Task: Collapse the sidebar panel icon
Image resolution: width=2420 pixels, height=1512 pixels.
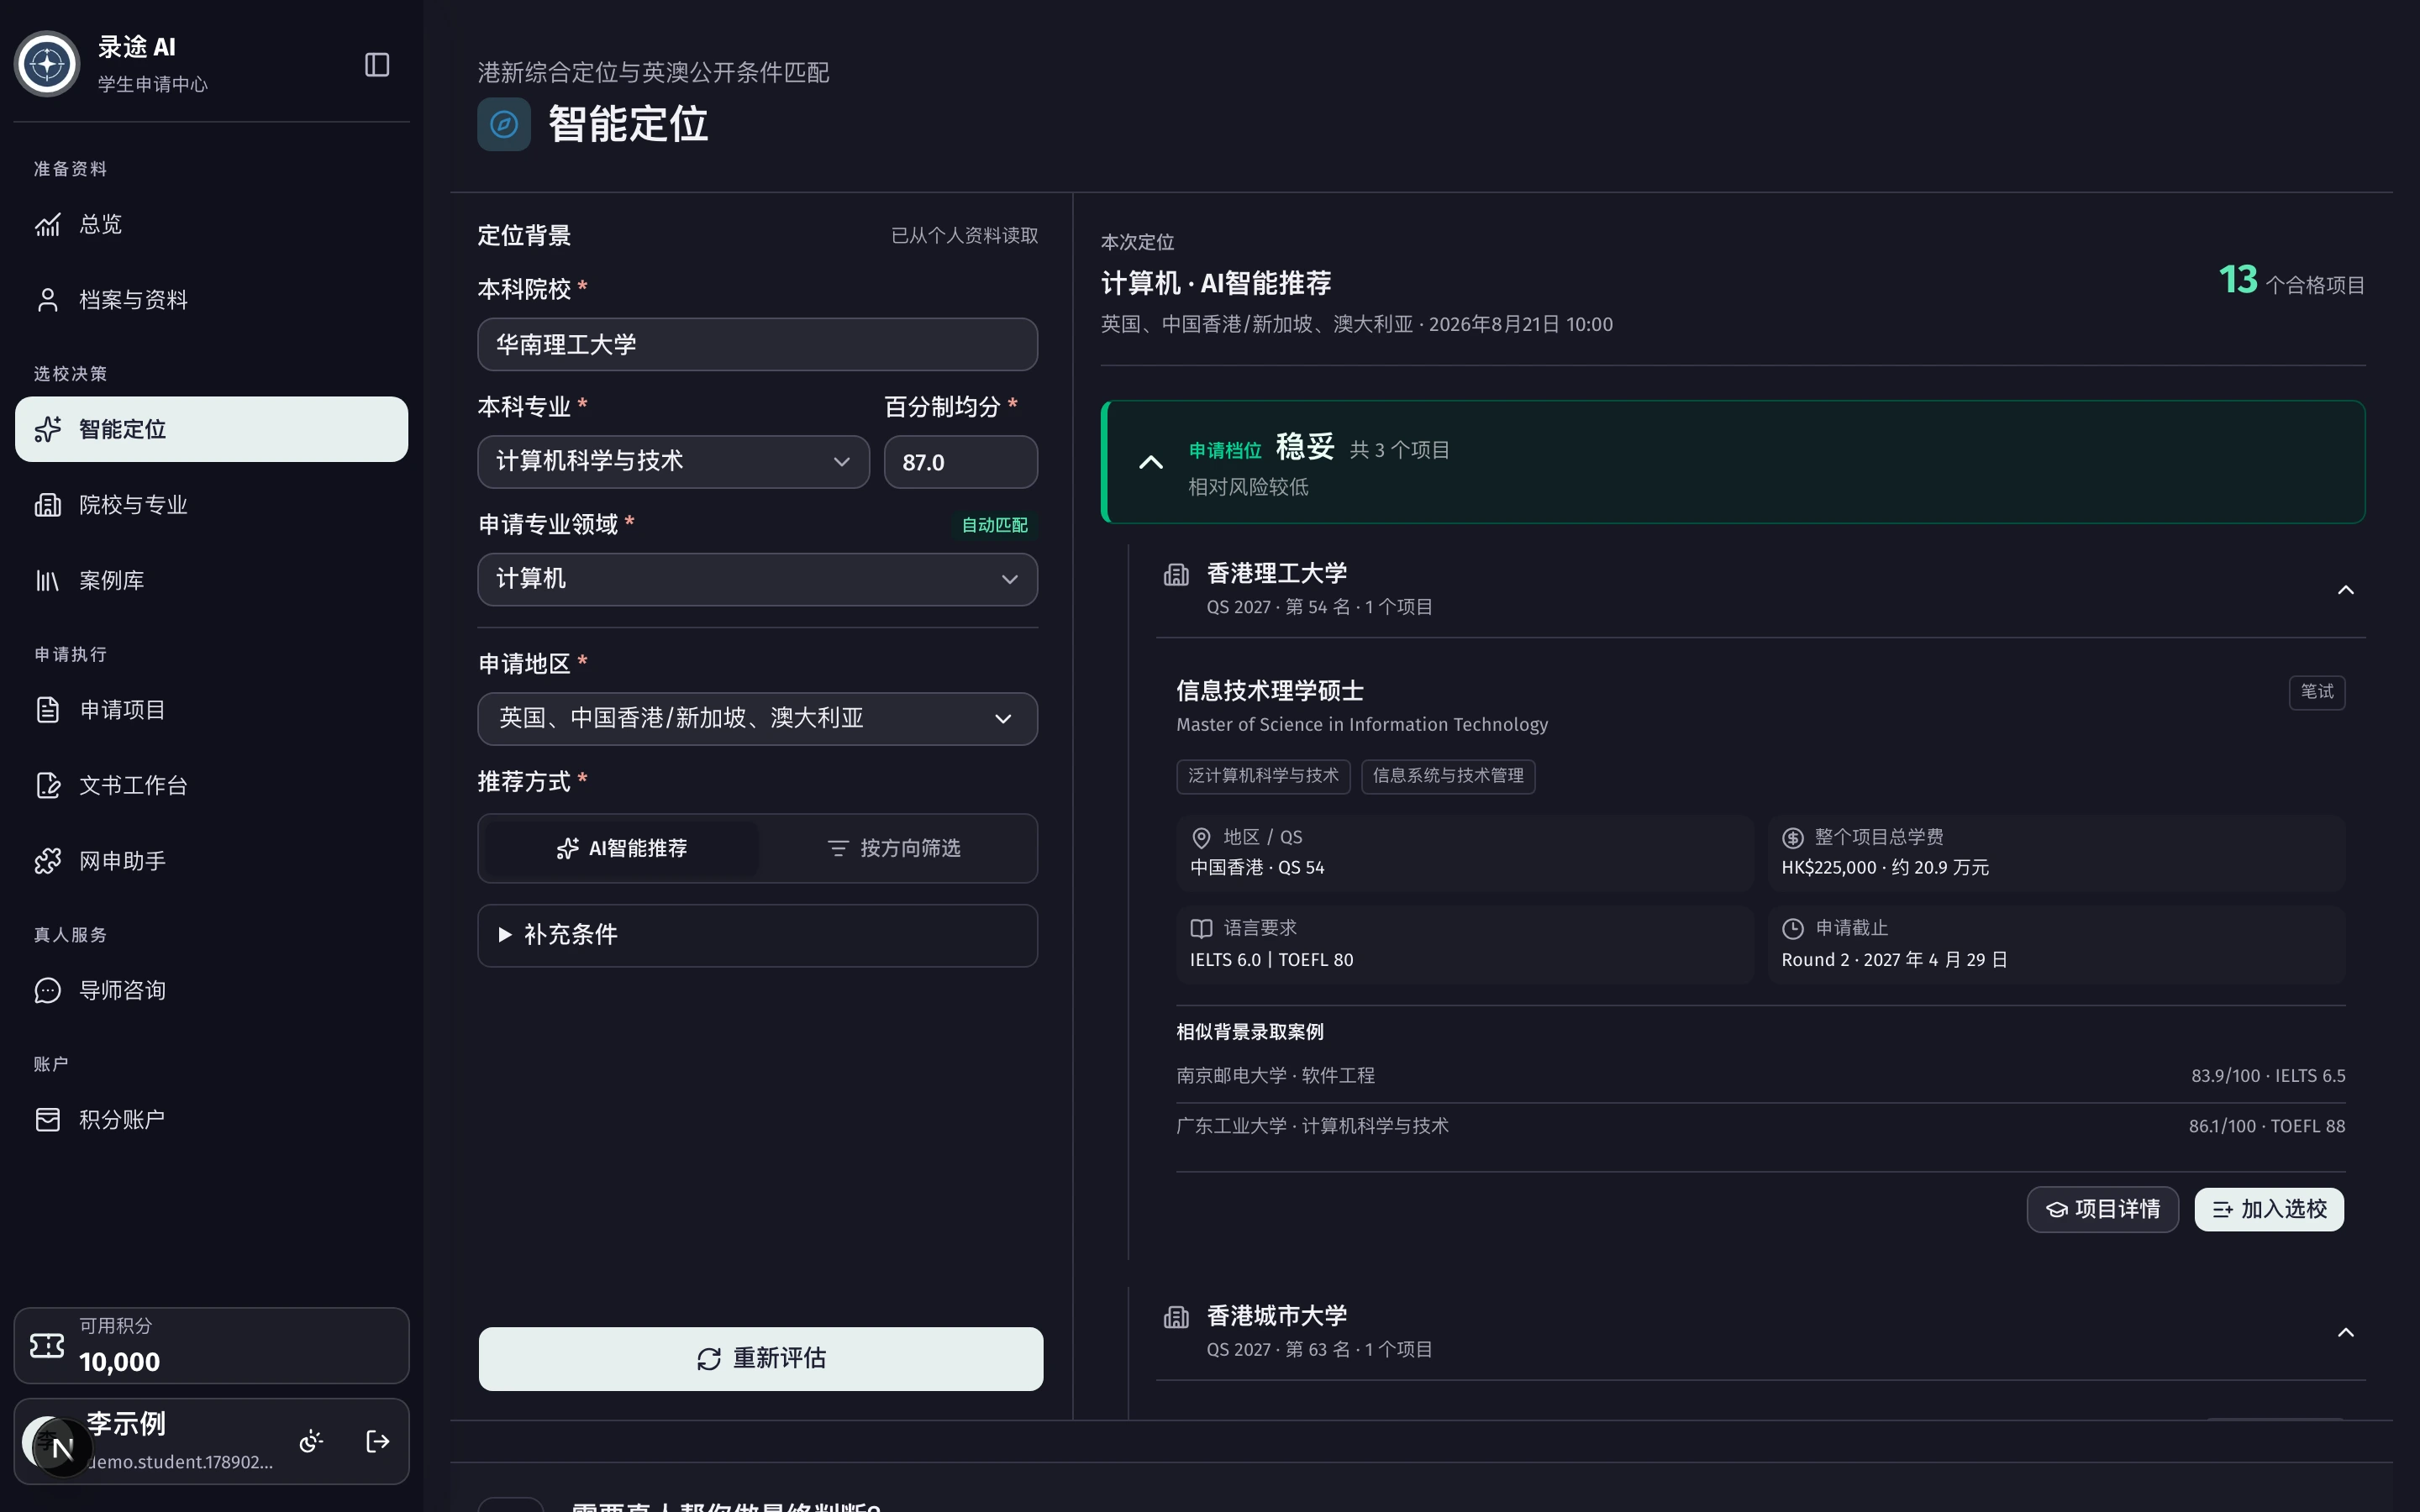Action: (x=377, y=65)
